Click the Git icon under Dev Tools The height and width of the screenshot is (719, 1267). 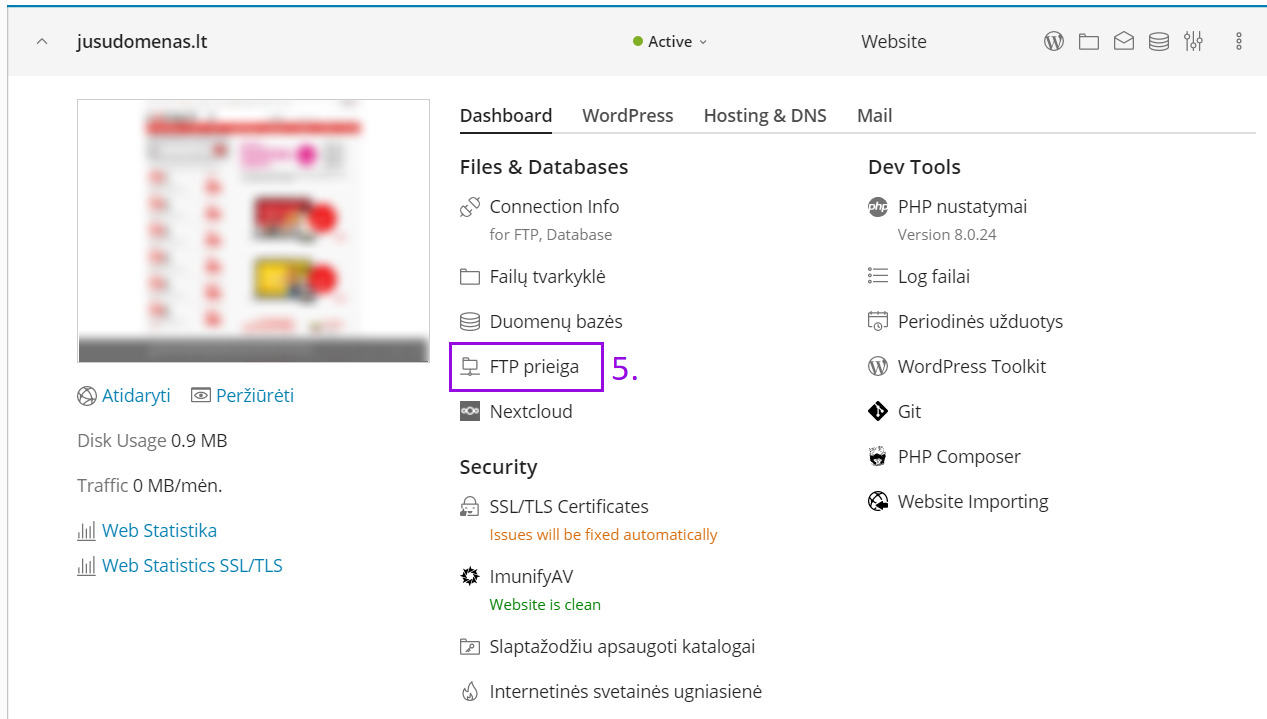pyautogui.click(x=878, y=411)
